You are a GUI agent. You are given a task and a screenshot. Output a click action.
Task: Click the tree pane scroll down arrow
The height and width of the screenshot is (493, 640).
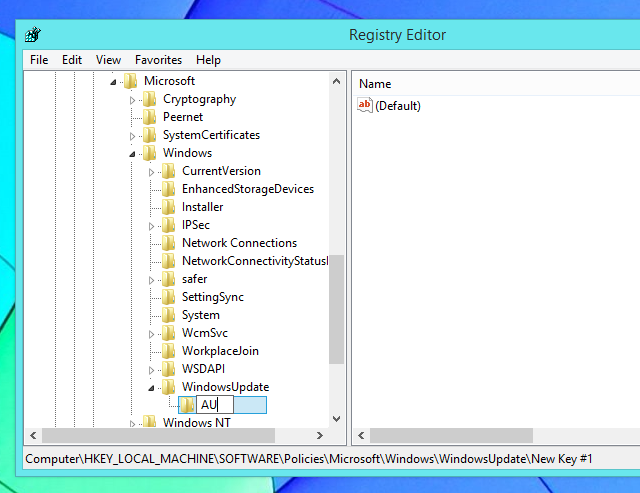[x=336, y=419]
